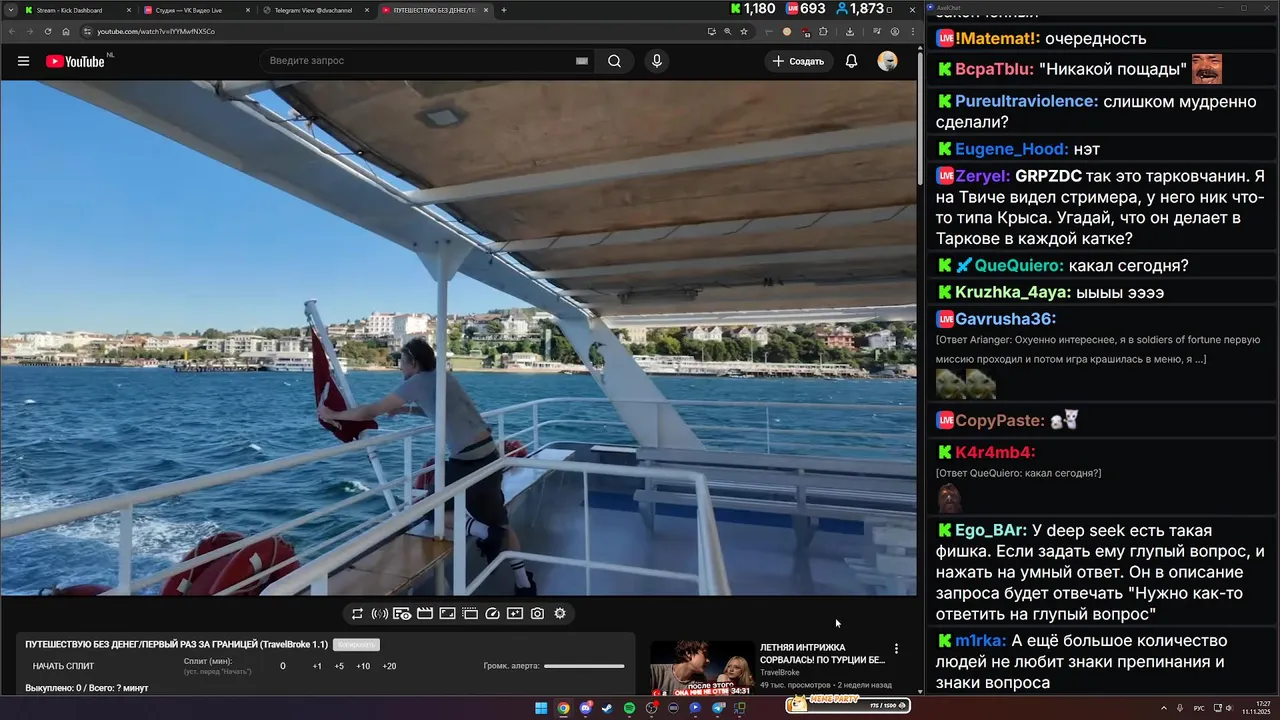This screenshot has height=720, width=1280.
Task: Click chat username Pureultraviolence
Action: [1026, 101]
